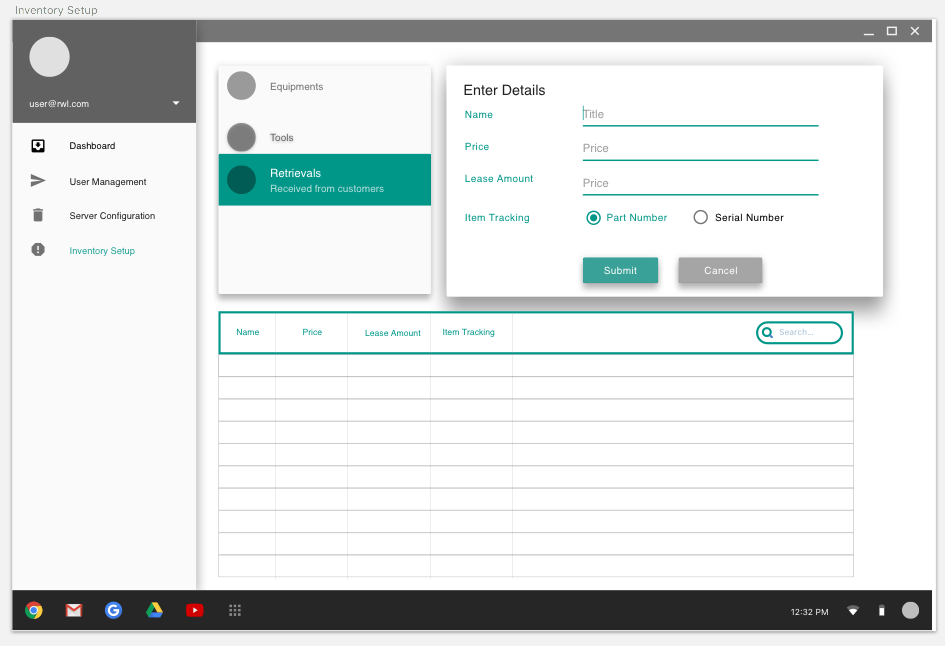Select the Part Number radio button

[x=593, y=217]
